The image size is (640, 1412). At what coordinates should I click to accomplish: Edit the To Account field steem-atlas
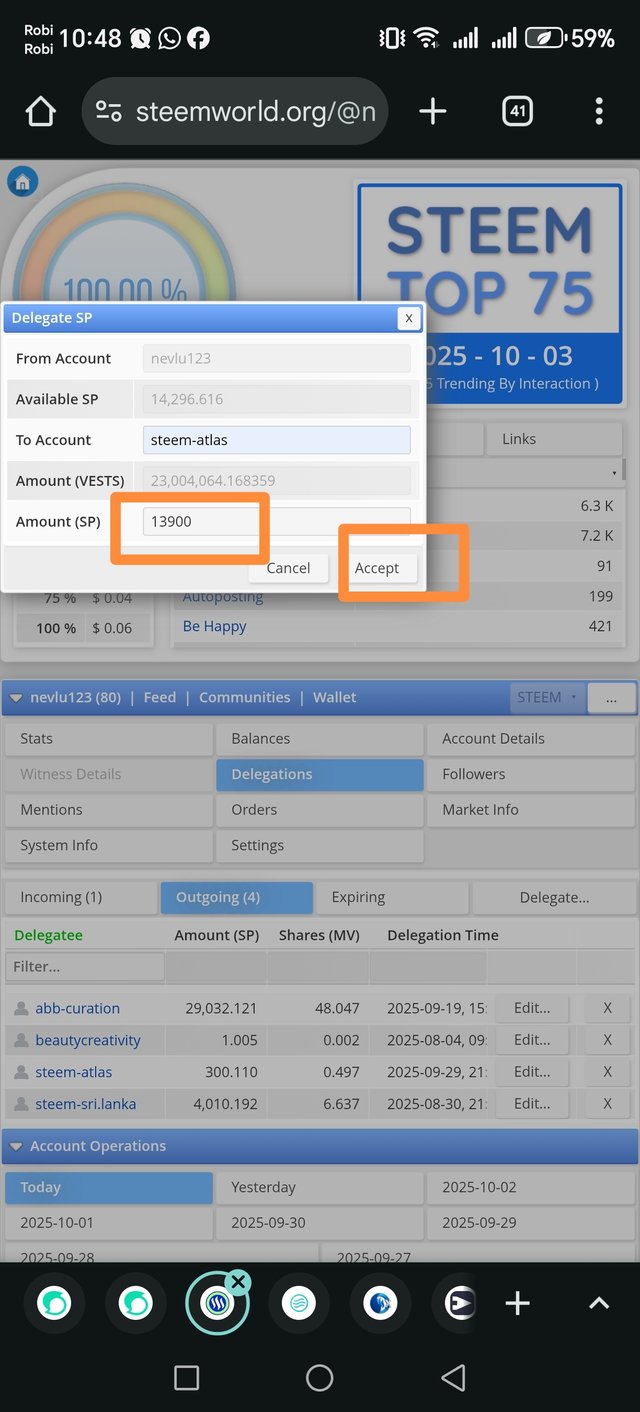277,440
